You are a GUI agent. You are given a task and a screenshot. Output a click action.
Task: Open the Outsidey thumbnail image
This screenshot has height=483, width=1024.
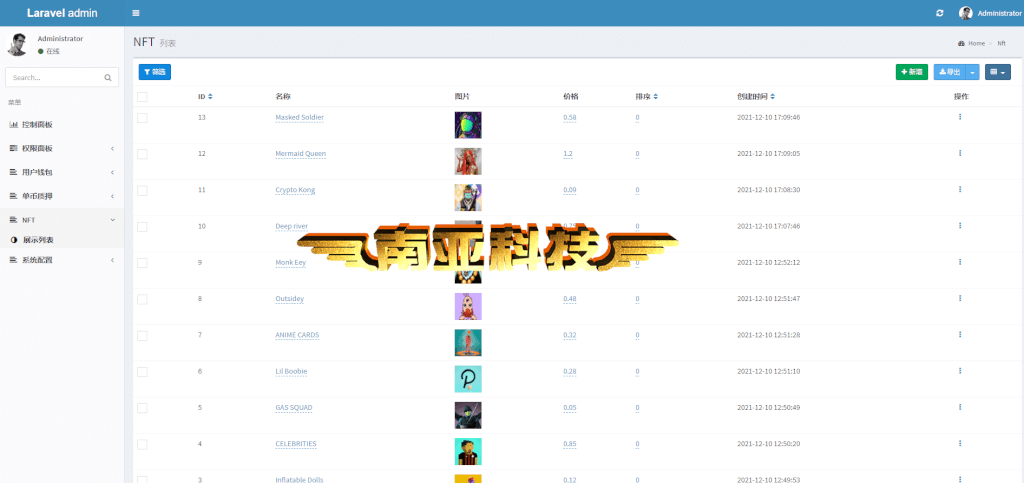(x=468, y=306)
